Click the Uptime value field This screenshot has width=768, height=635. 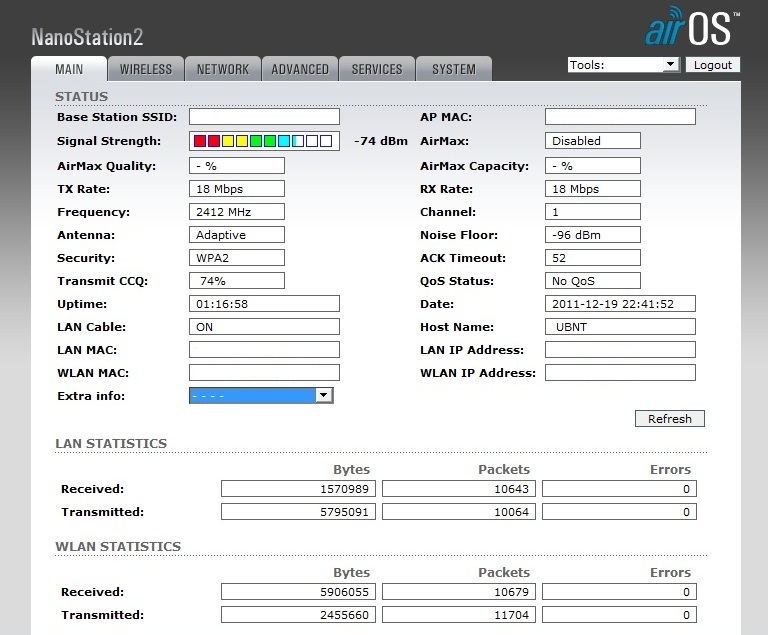(264, 304)
